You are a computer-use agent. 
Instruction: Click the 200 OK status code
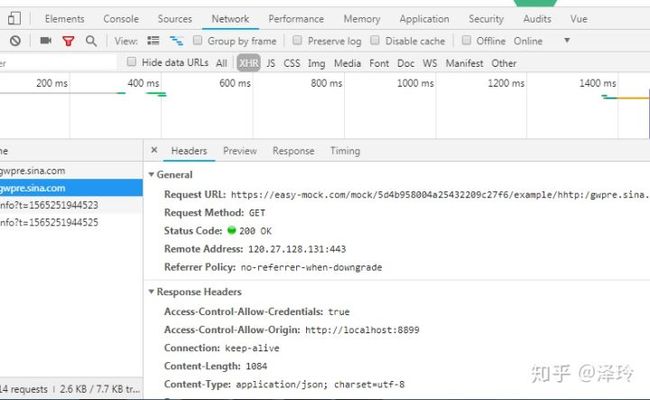click(255, 231)
